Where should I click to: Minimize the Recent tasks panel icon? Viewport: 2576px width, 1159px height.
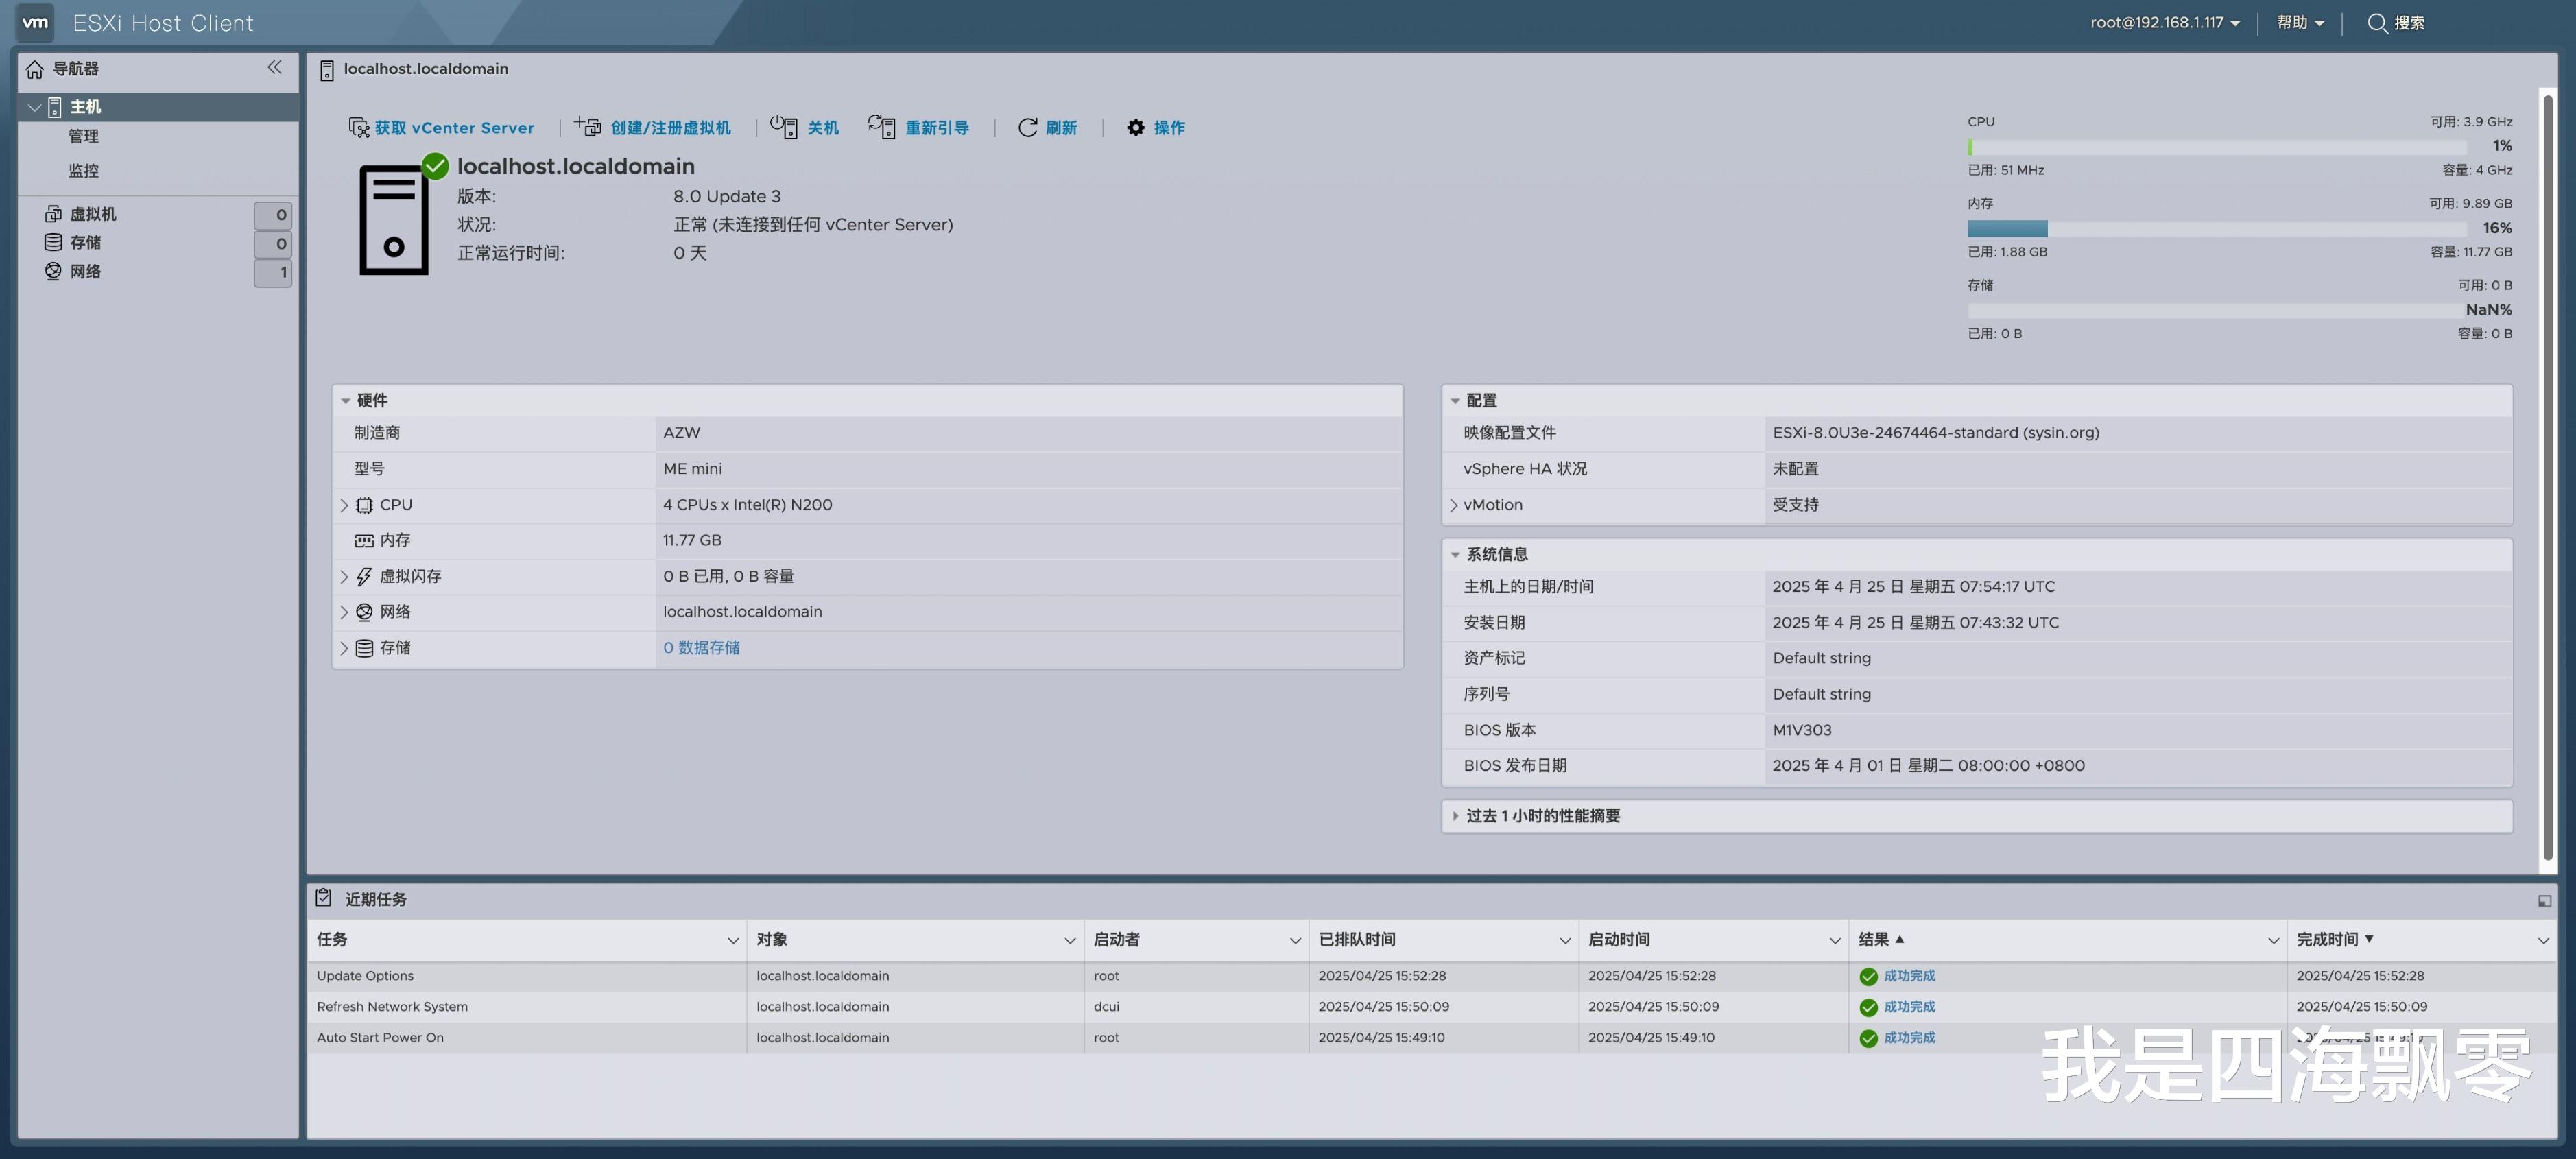click(x=2544, y=901)
